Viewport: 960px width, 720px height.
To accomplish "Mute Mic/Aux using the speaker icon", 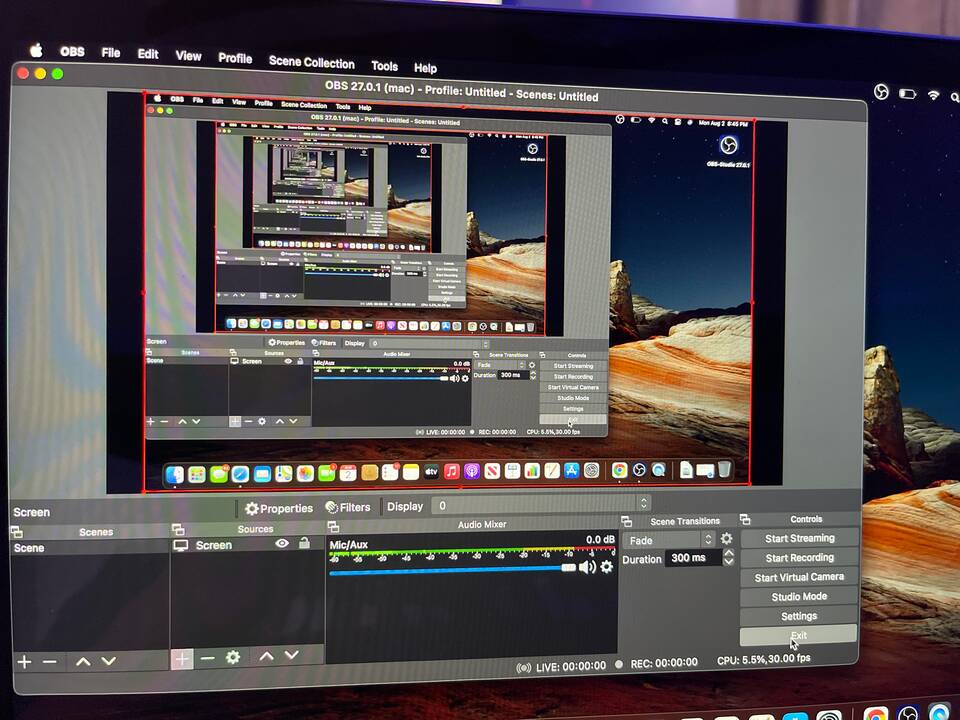I will 587,567.
